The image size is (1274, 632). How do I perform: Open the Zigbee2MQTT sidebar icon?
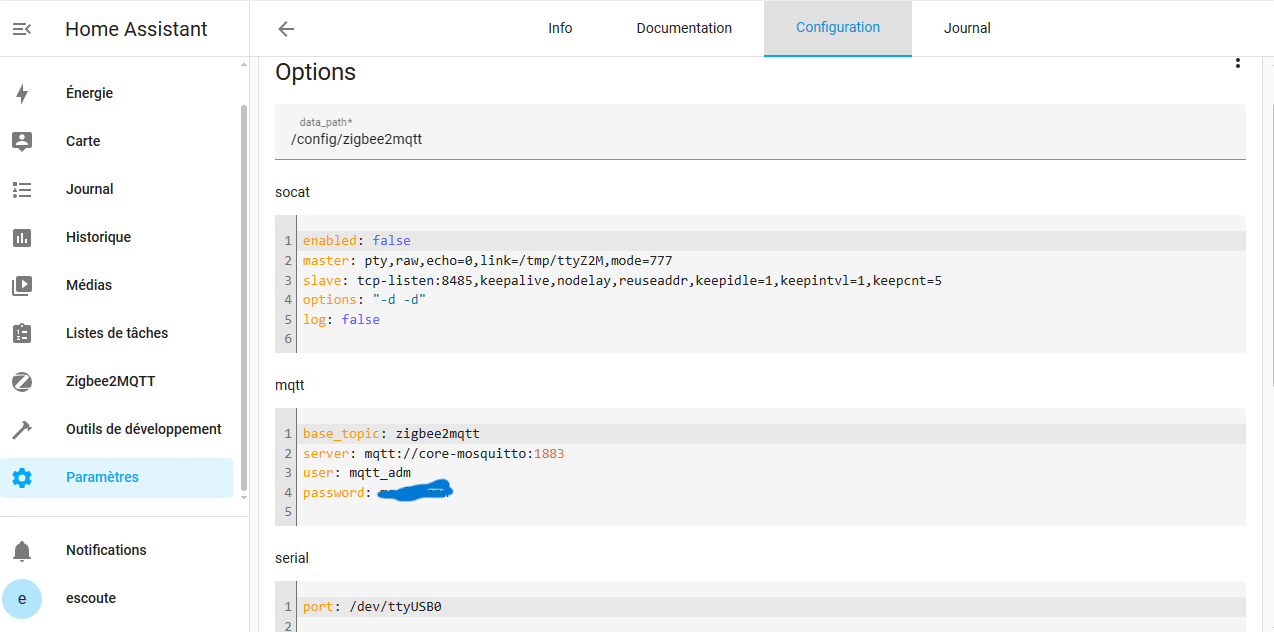pos(22,381)
